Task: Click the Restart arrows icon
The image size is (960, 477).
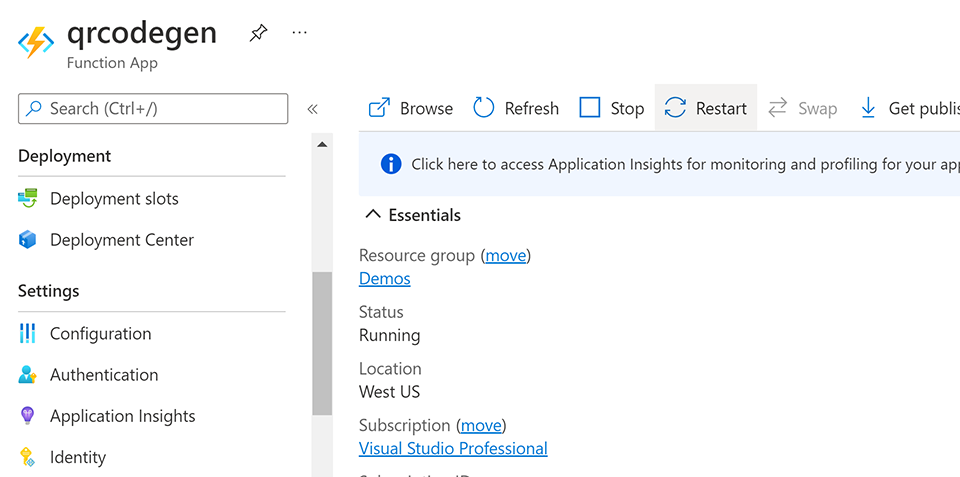Action: tap(675, 108)
